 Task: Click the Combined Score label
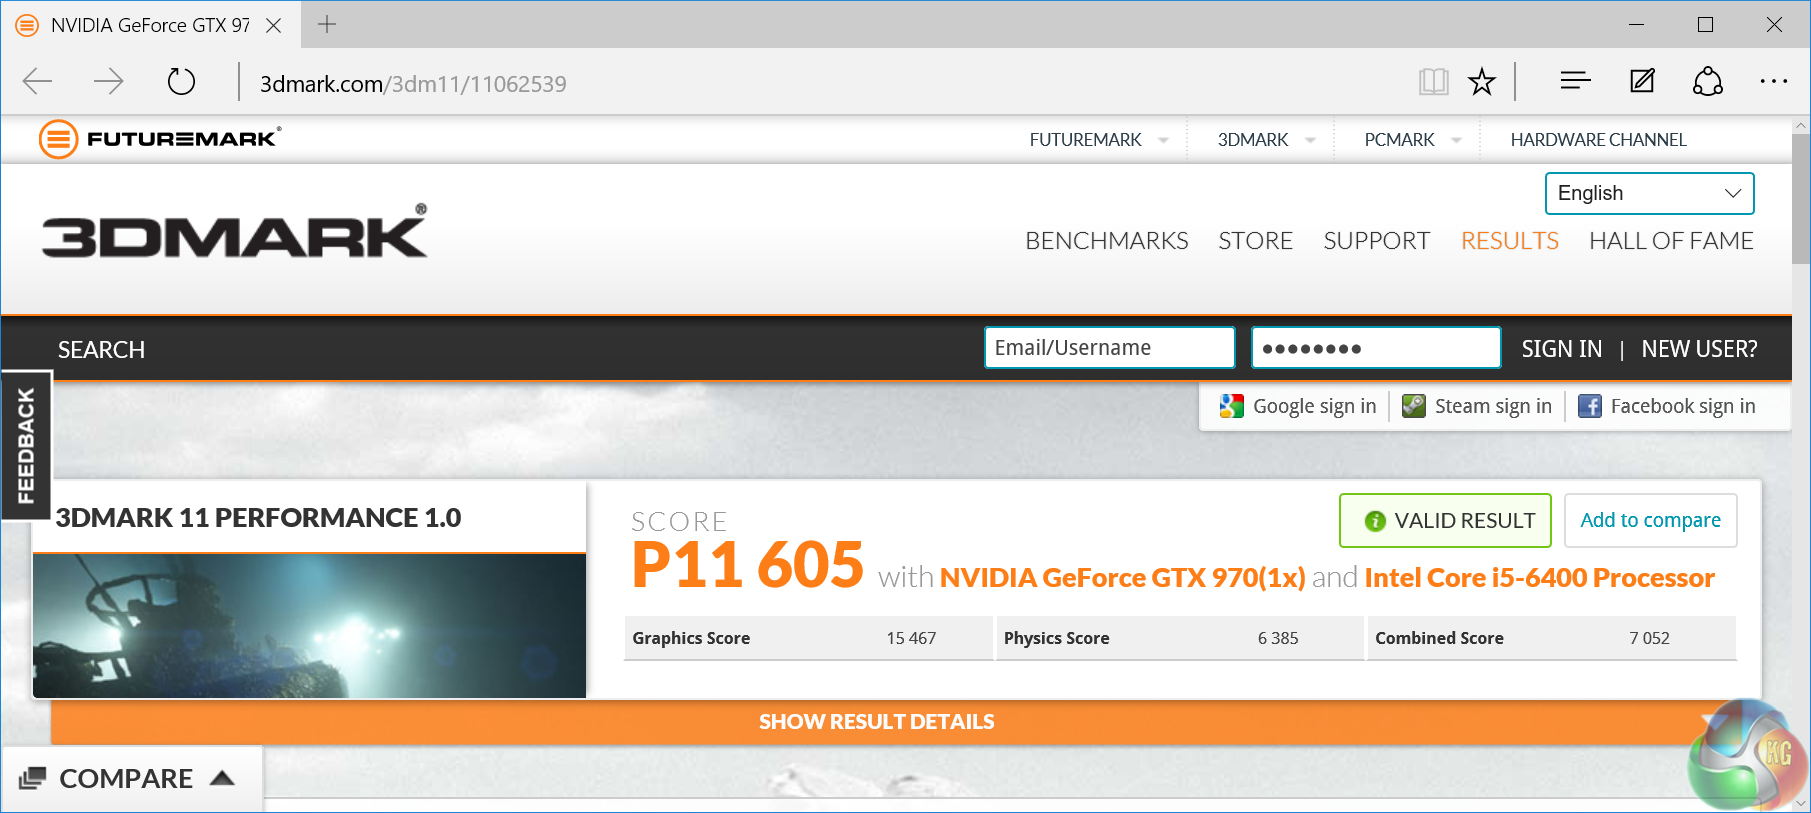(x=1439, y=638)
